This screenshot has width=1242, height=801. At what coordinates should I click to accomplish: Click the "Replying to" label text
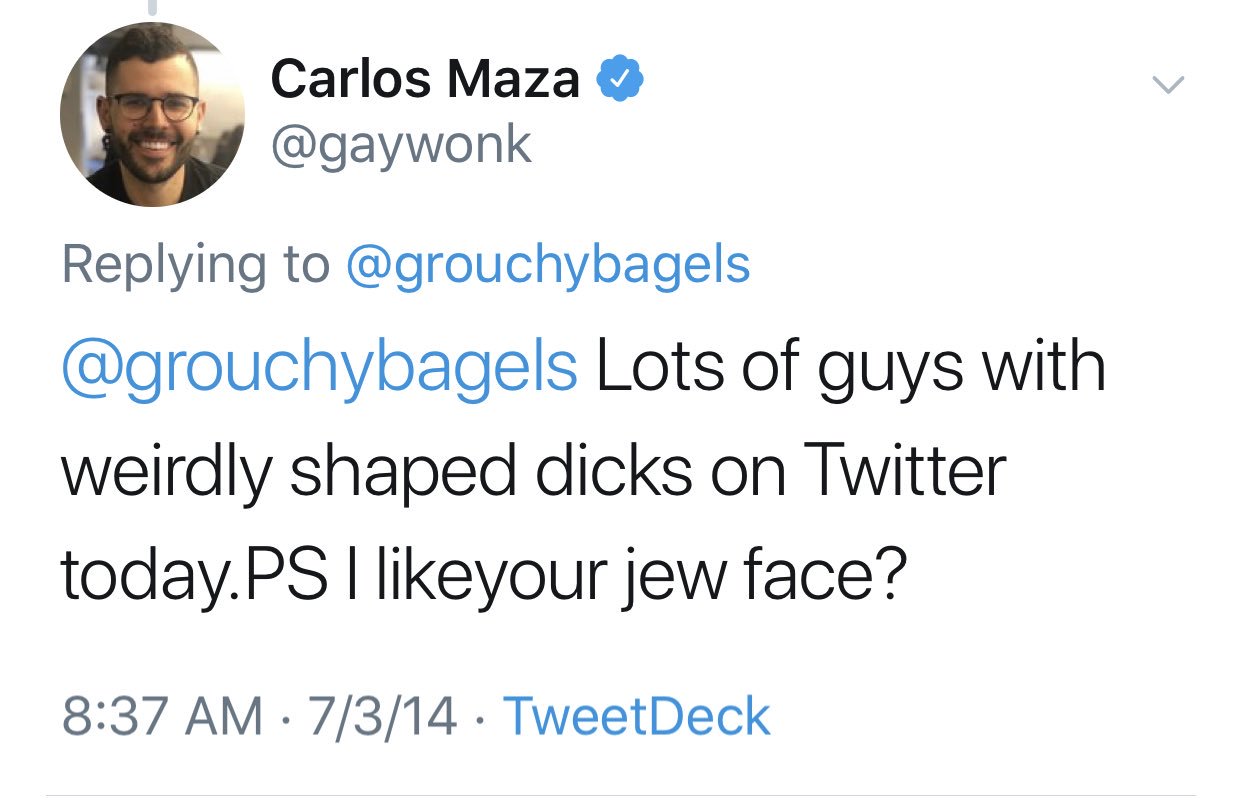tap(195, 264)
